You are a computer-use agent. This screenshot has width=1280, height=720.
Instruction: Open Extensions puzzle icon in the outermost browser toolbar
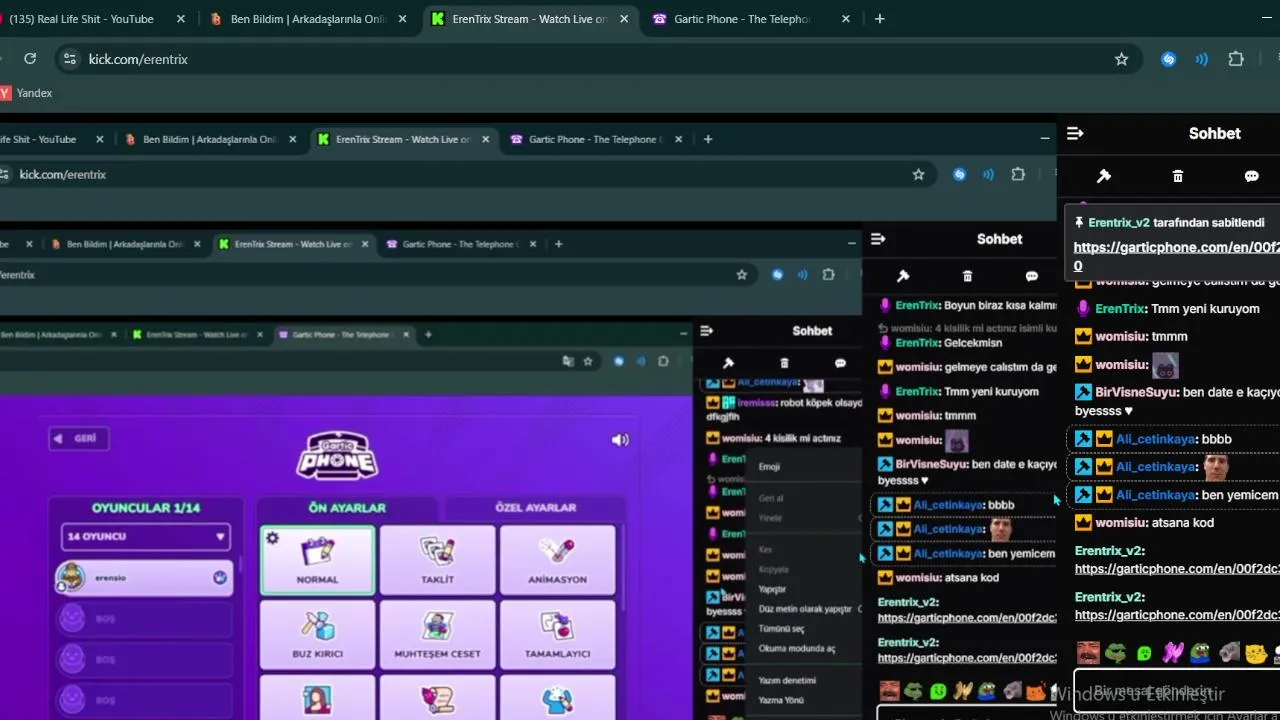pyautogui.click(x=1236, y=59)
